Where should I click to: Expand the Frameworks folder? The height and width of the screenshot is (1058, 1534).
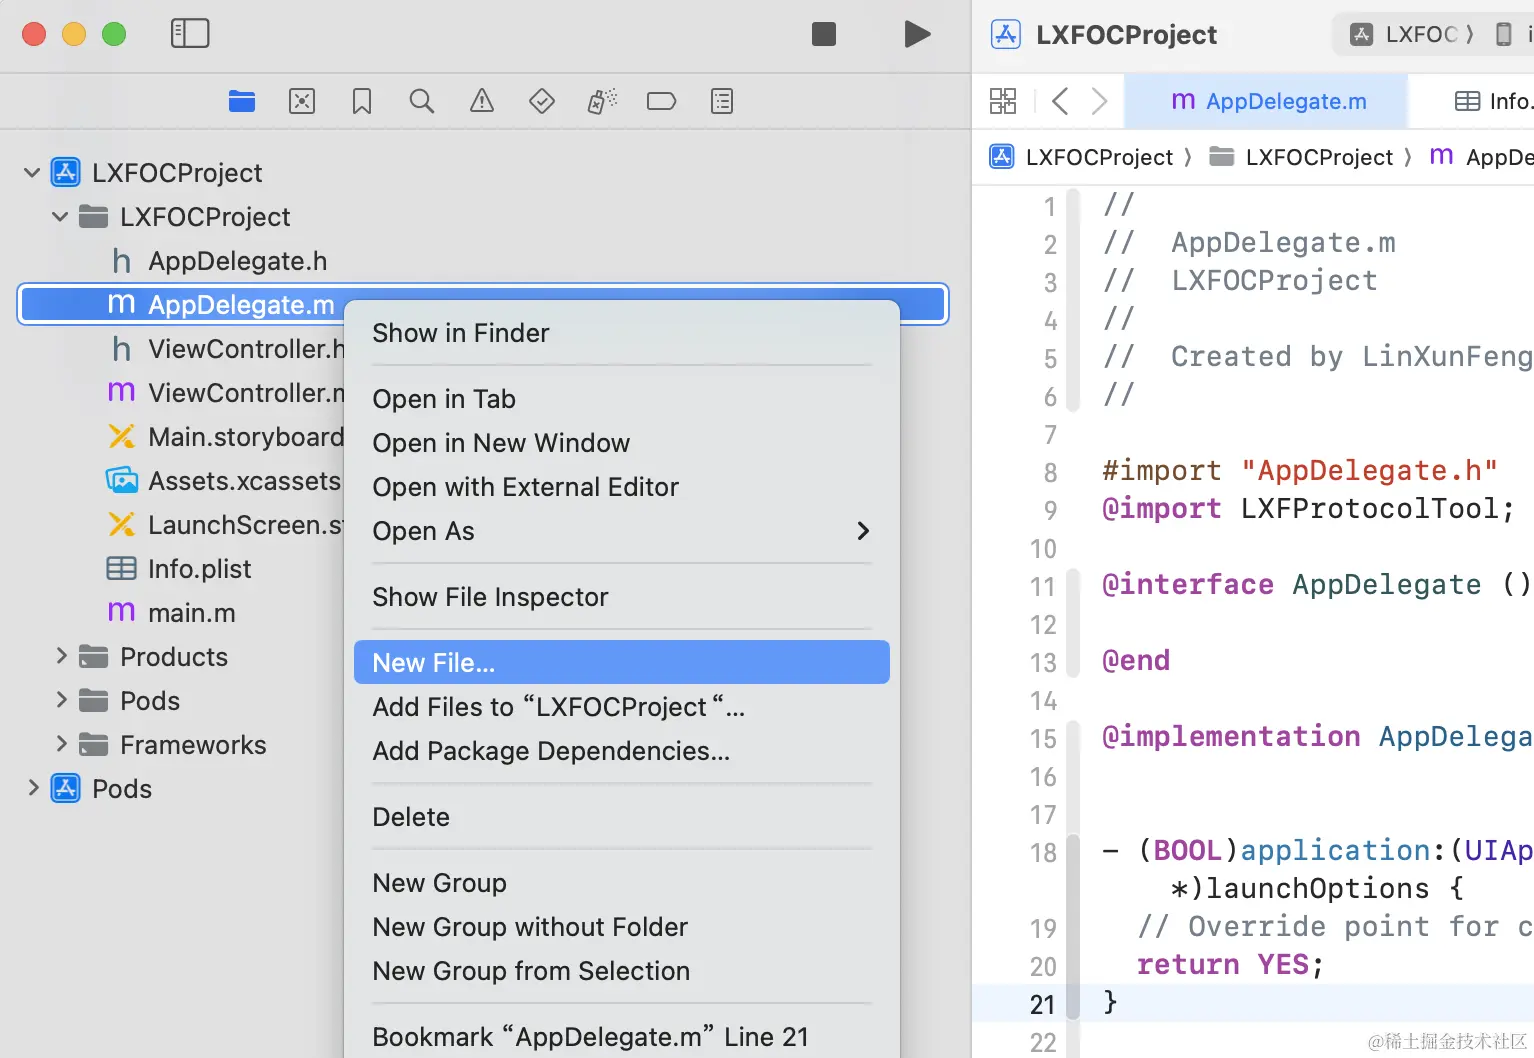click(x=61, y=744)
